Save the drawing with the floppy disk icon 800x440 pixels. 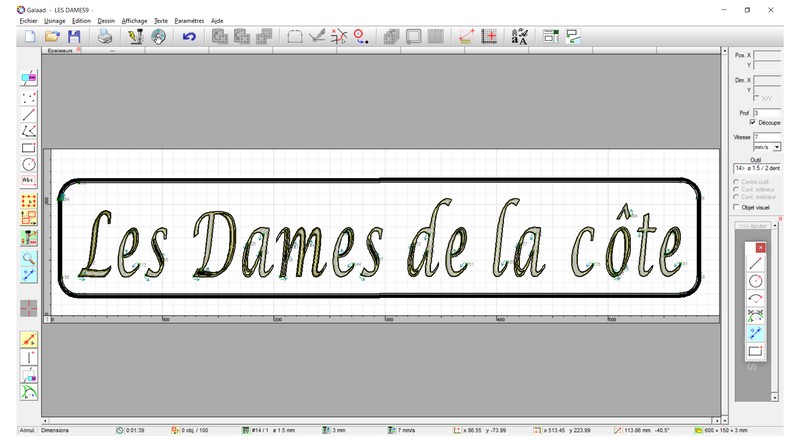click(74, 37)
